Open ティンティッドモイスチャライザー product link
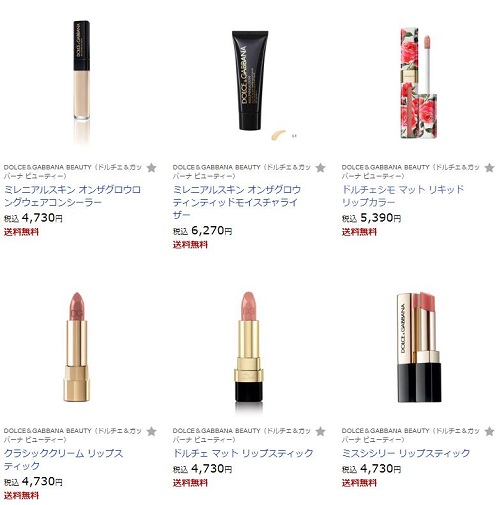 (x=237, y=202)
